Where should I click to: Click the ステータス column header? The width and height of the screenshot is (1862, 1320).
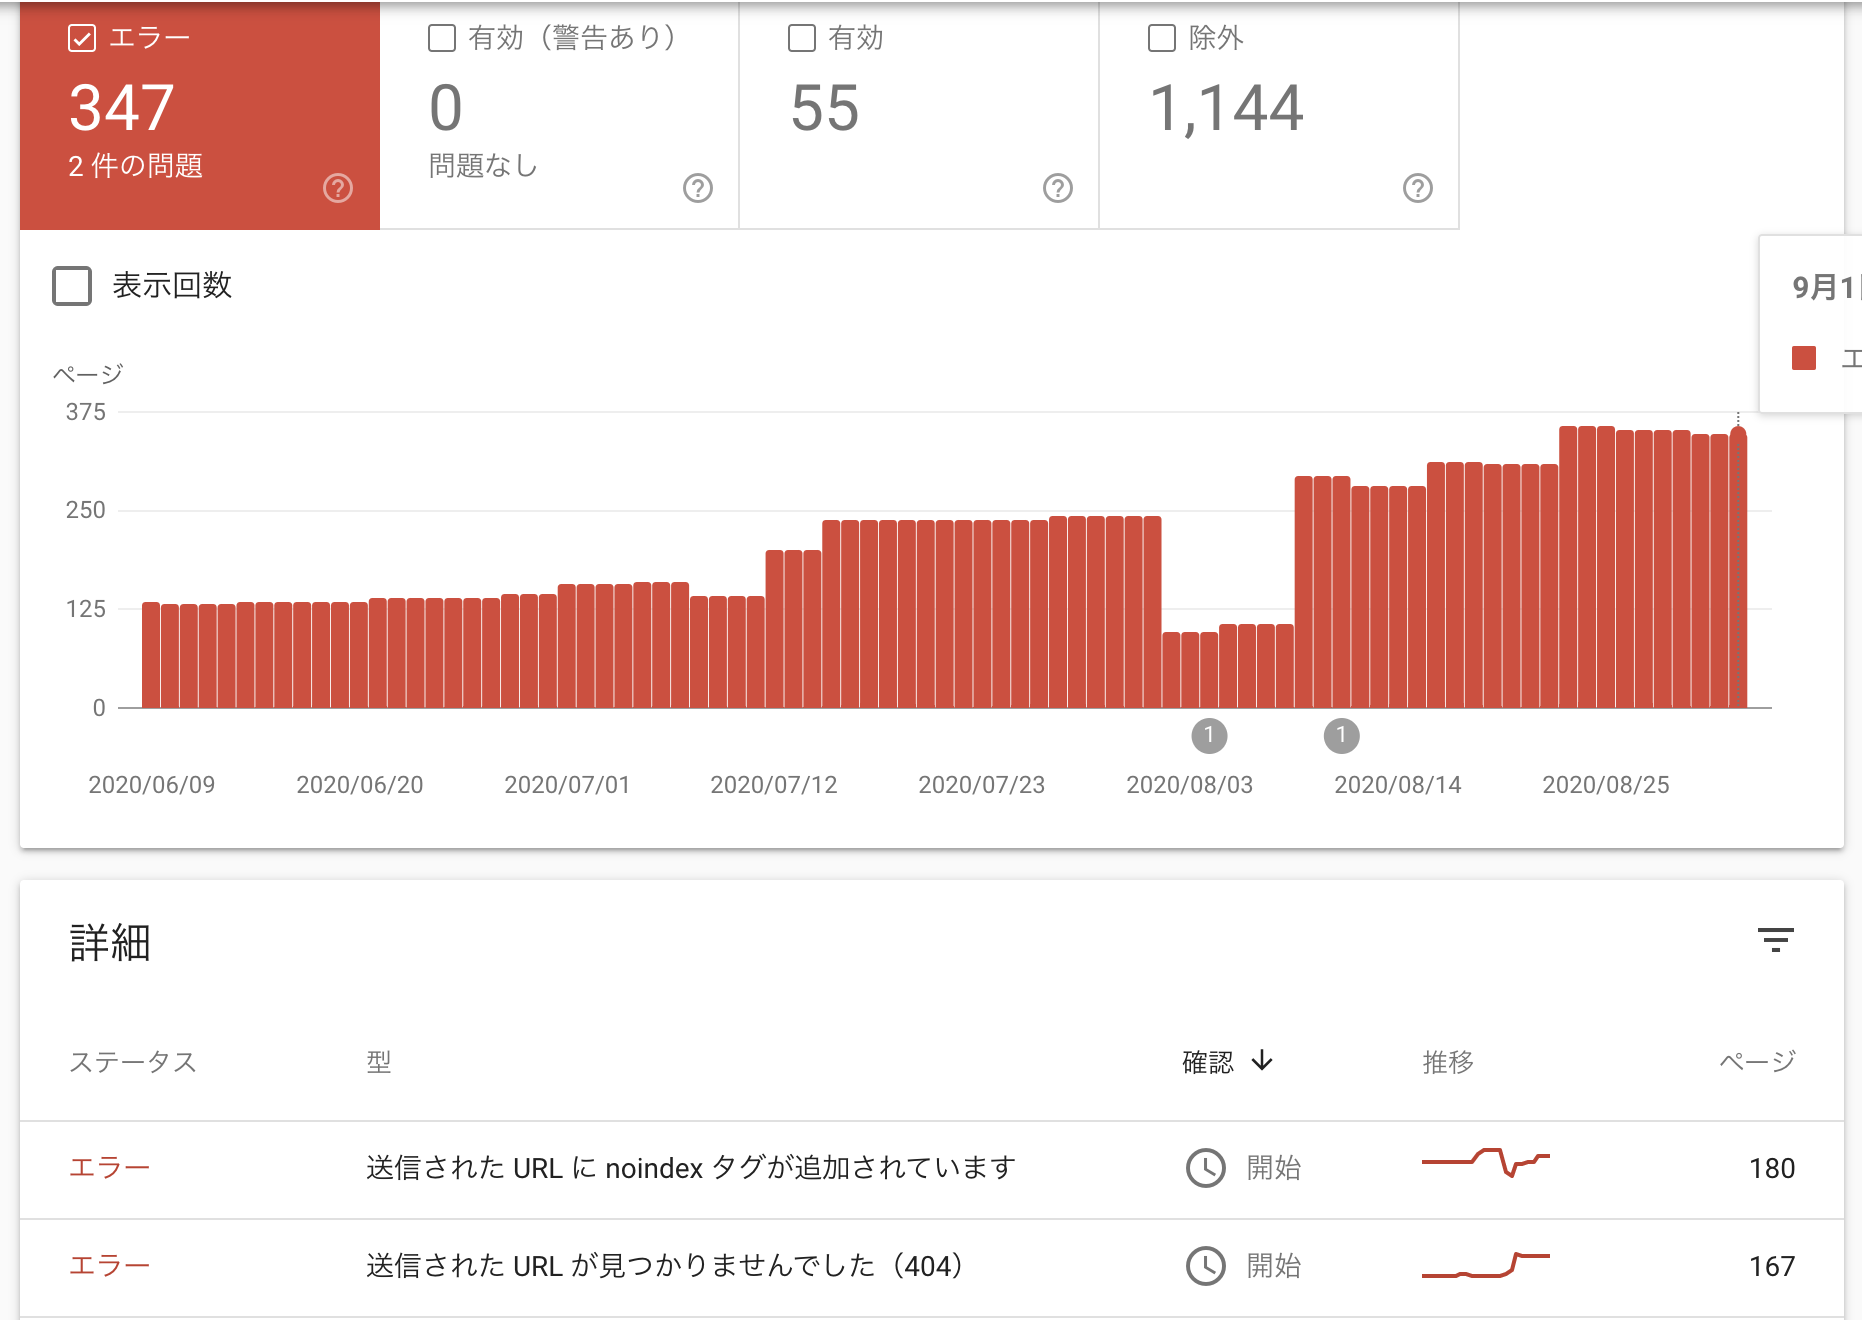point(133,1062)
